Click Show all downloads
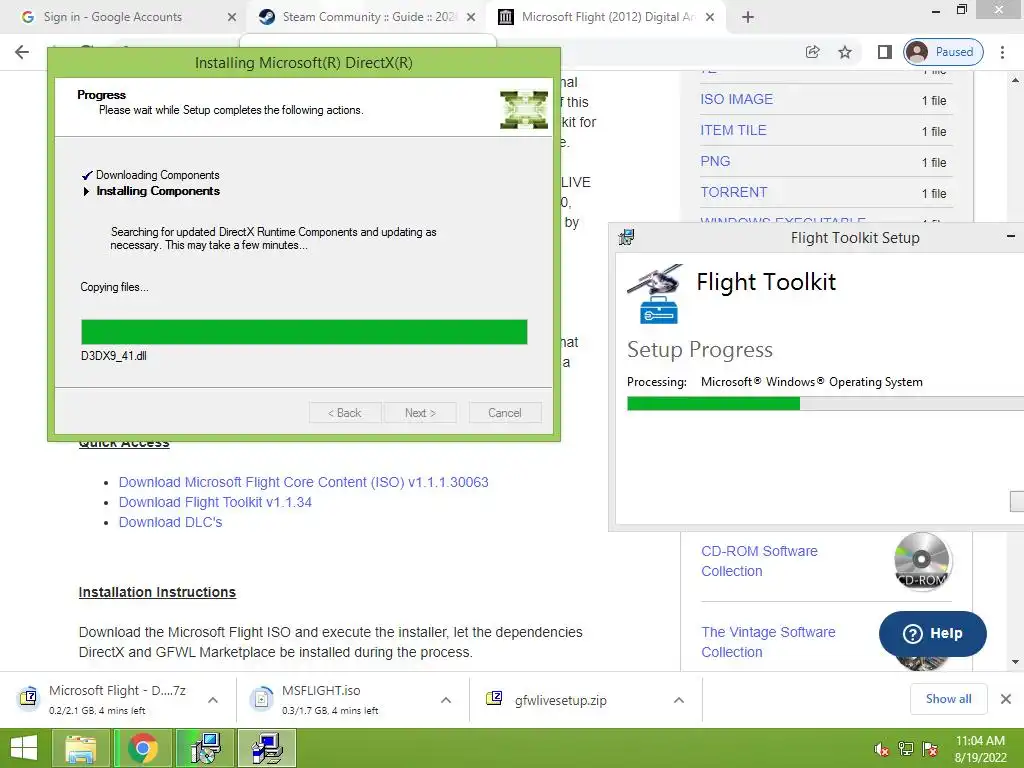The width and height of the screenshot is (1024, 768). pyautogui.click(x=948, y=699)
